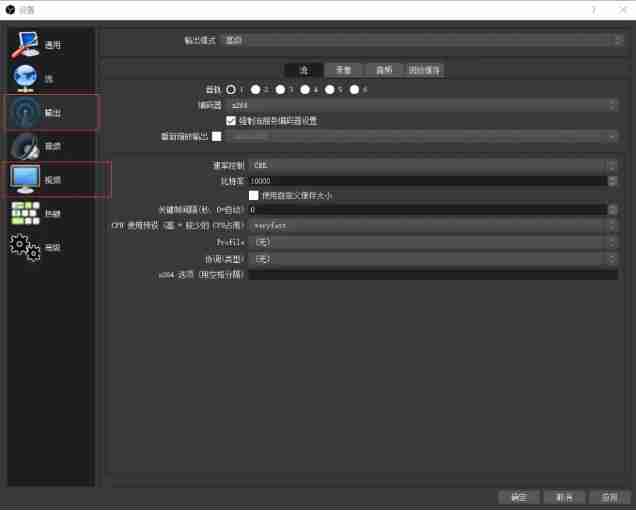The height and width of the screenshot is (511, 636).
Task: Open Audio settings headphones icon
Action: (x=25, y=146)
